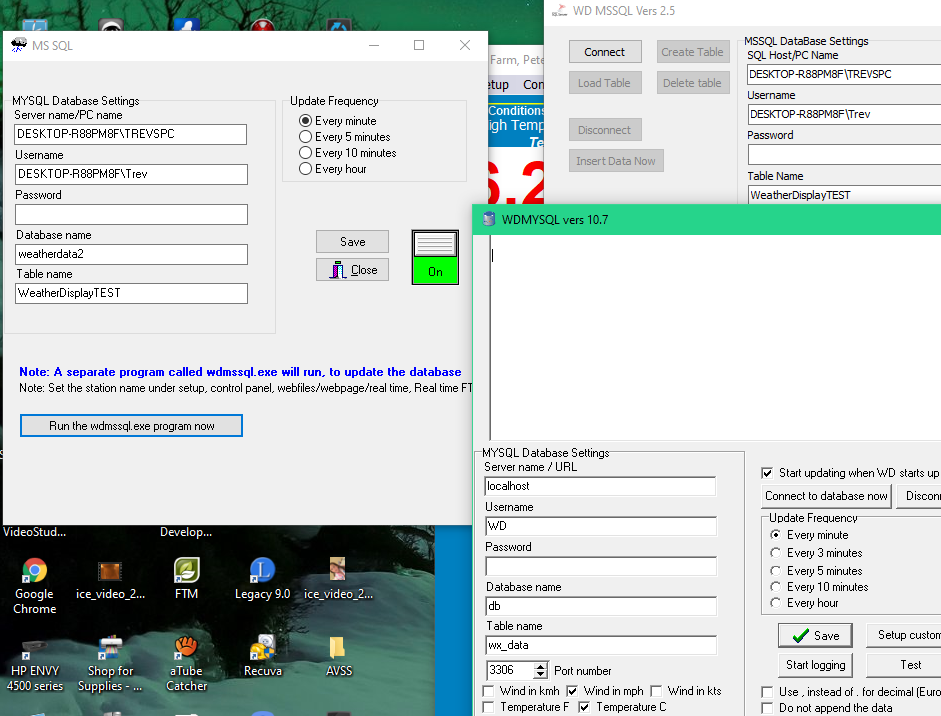Click Username field in MS SQL window

[x=131, y=174]
